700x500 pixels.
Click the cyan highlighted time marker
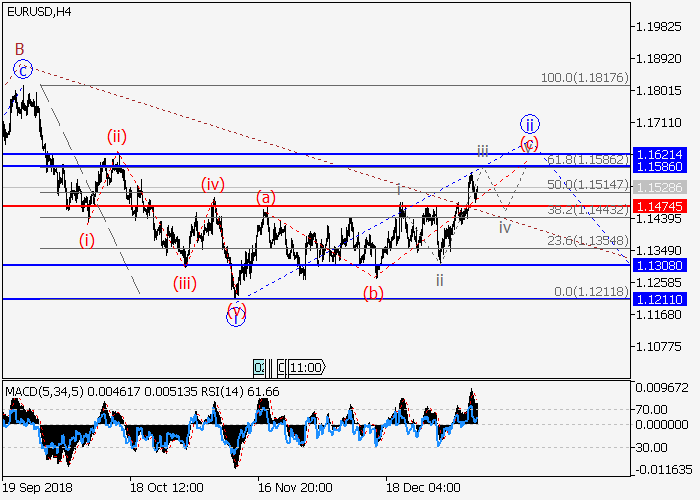[x=260, y=367]
